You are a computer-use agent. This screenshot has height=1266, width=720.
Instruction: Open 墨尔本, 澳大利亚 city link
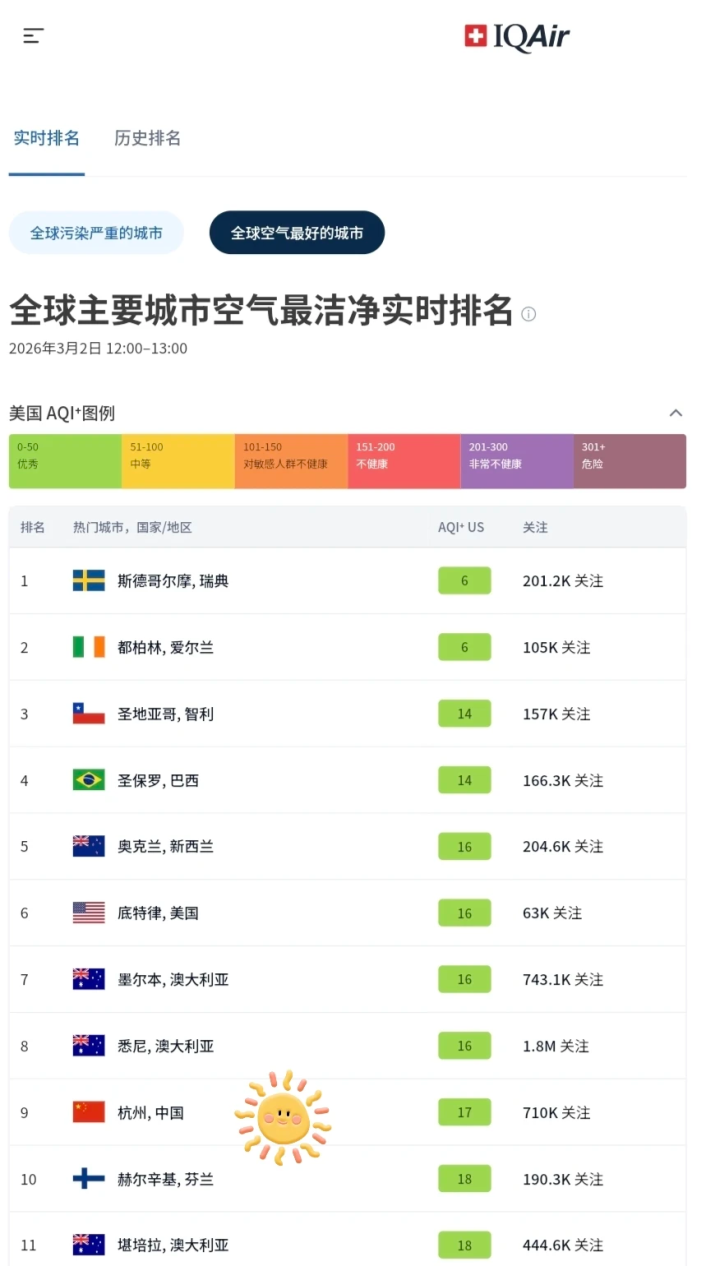coord(173,980)
